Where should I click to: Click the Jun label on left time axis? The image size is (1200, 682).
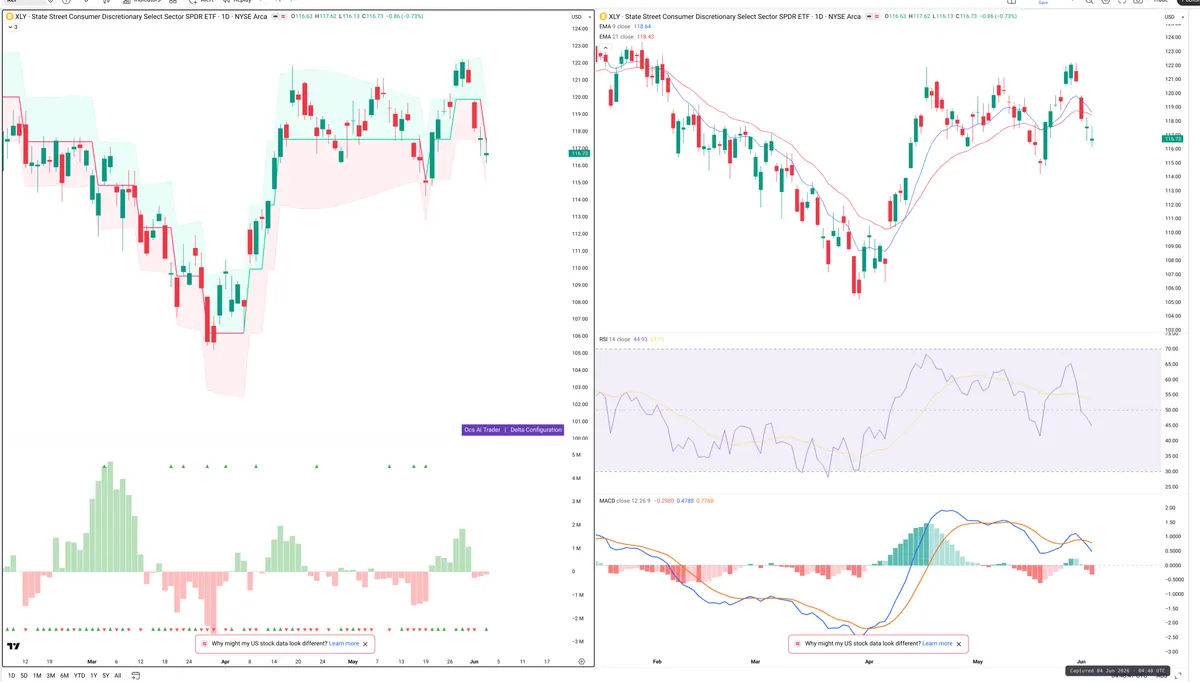[x=474, y=662]
